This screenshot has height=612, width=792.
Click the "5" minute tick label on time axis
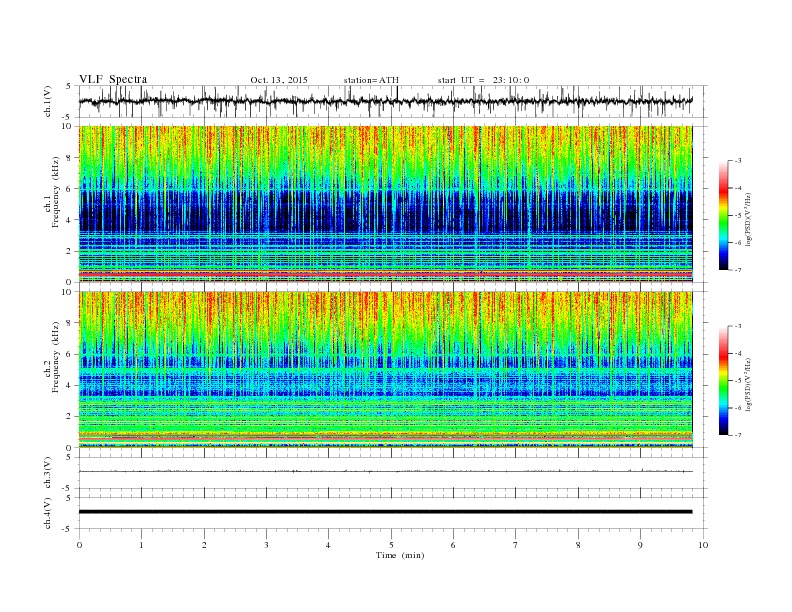391,545
